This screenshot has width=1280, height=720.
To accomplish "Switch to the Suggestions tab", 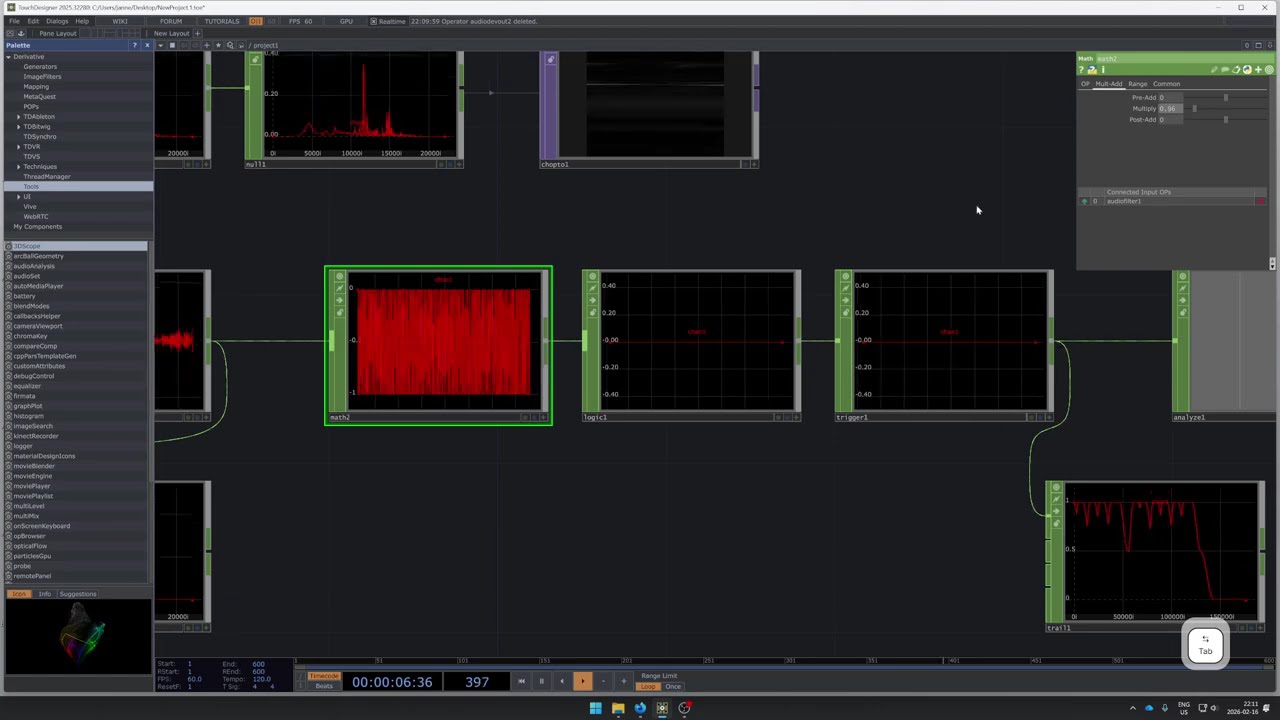I will (77, 594).
